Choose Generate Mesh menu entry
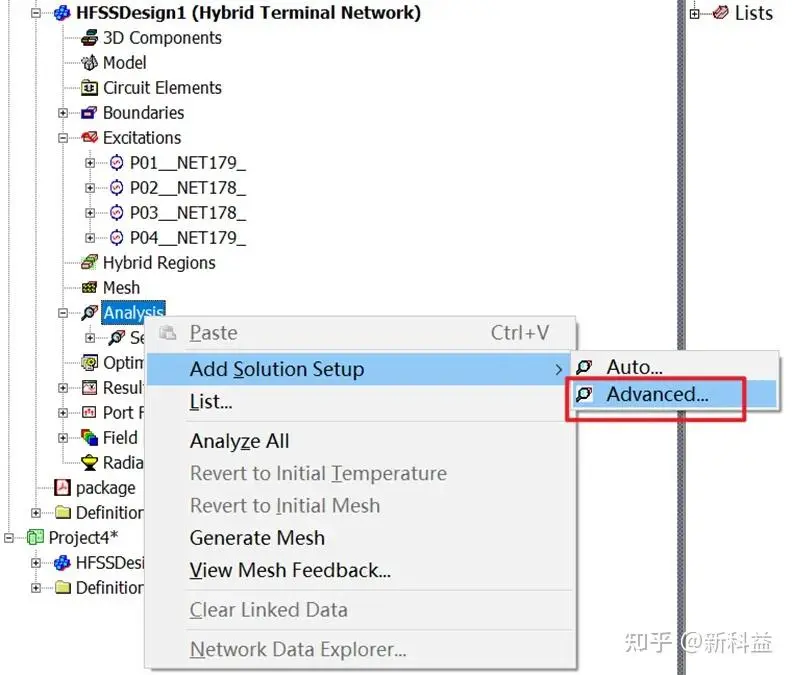The width and height of the screenshot is (792, 675). click(x=257, y=538)
